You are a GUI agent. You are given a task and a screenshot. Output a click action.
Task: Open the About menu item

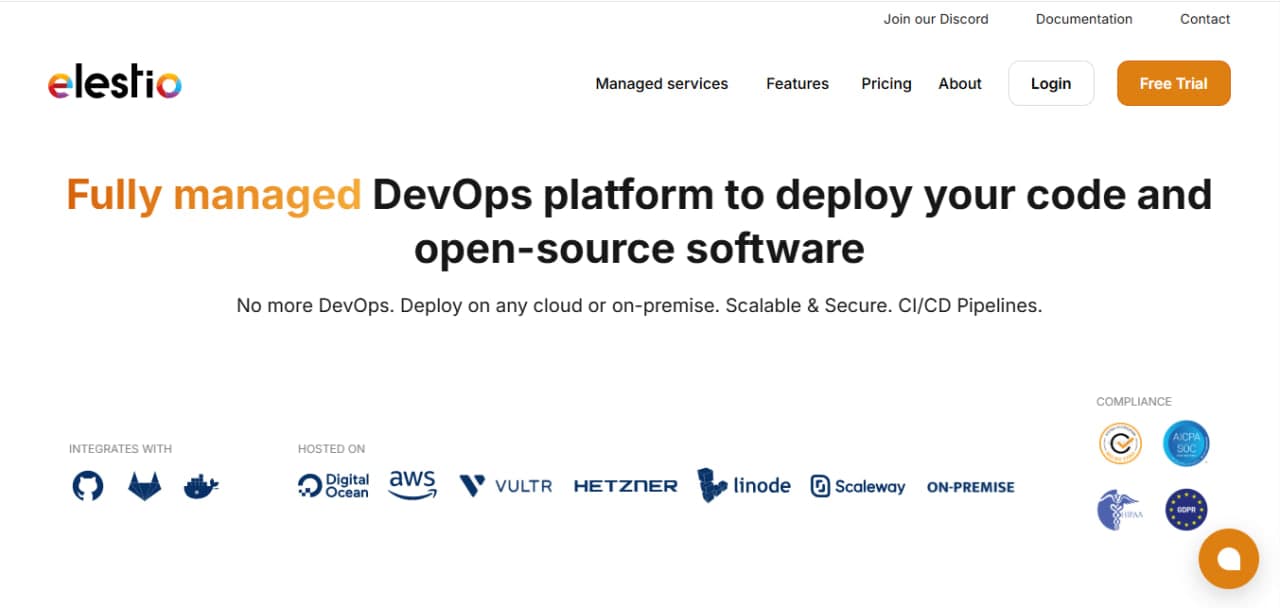(x=960, y=84)
